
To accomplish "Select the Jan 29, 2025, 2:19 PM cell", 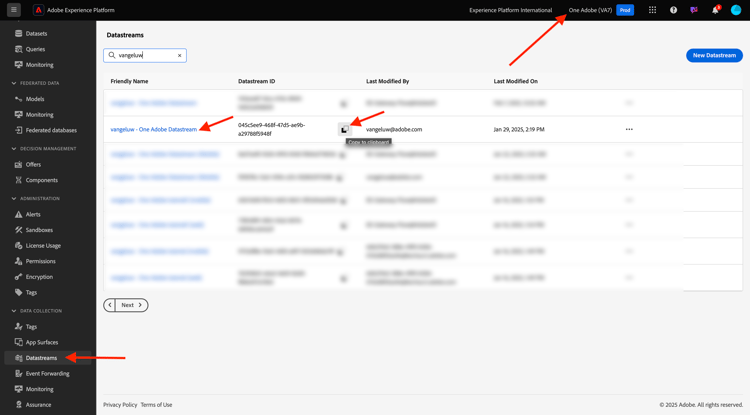I will click(519, 130).
